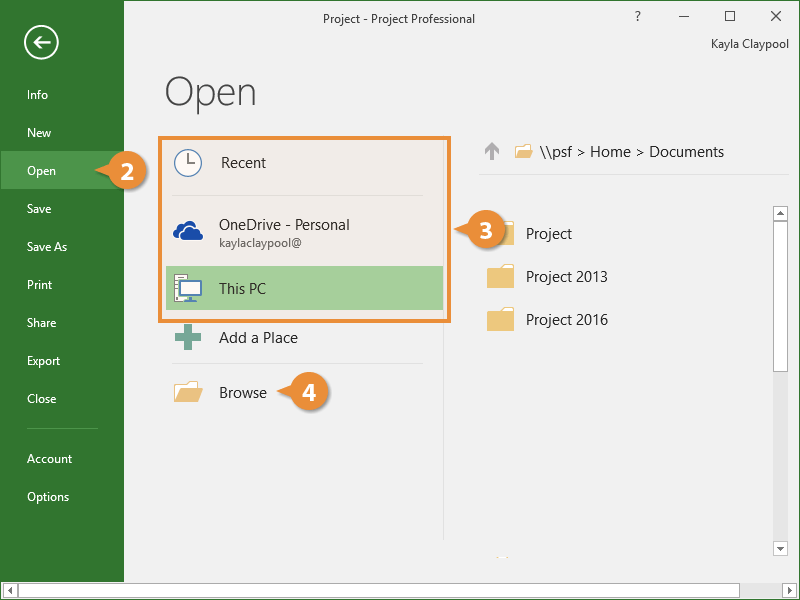The width and height of the screenshot is (800, 600).
Task: Click the question mark help icon
Action: coord(638,17)
